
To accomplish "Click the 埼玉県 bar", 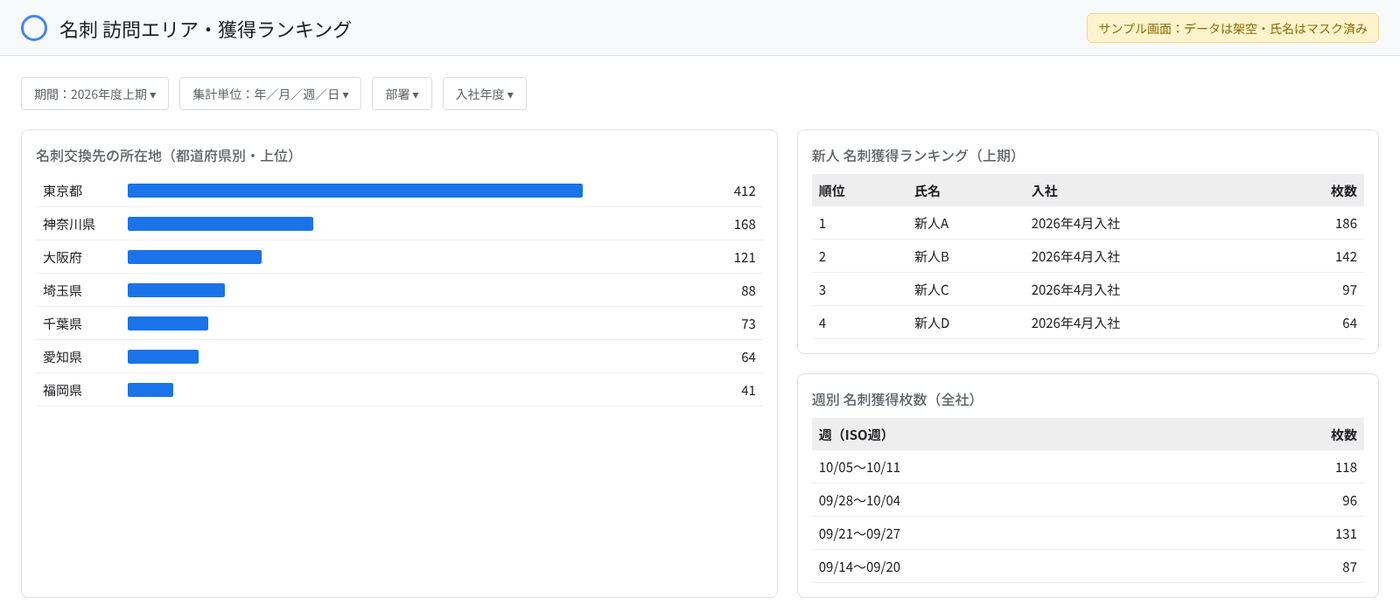I will coord(176,290).
